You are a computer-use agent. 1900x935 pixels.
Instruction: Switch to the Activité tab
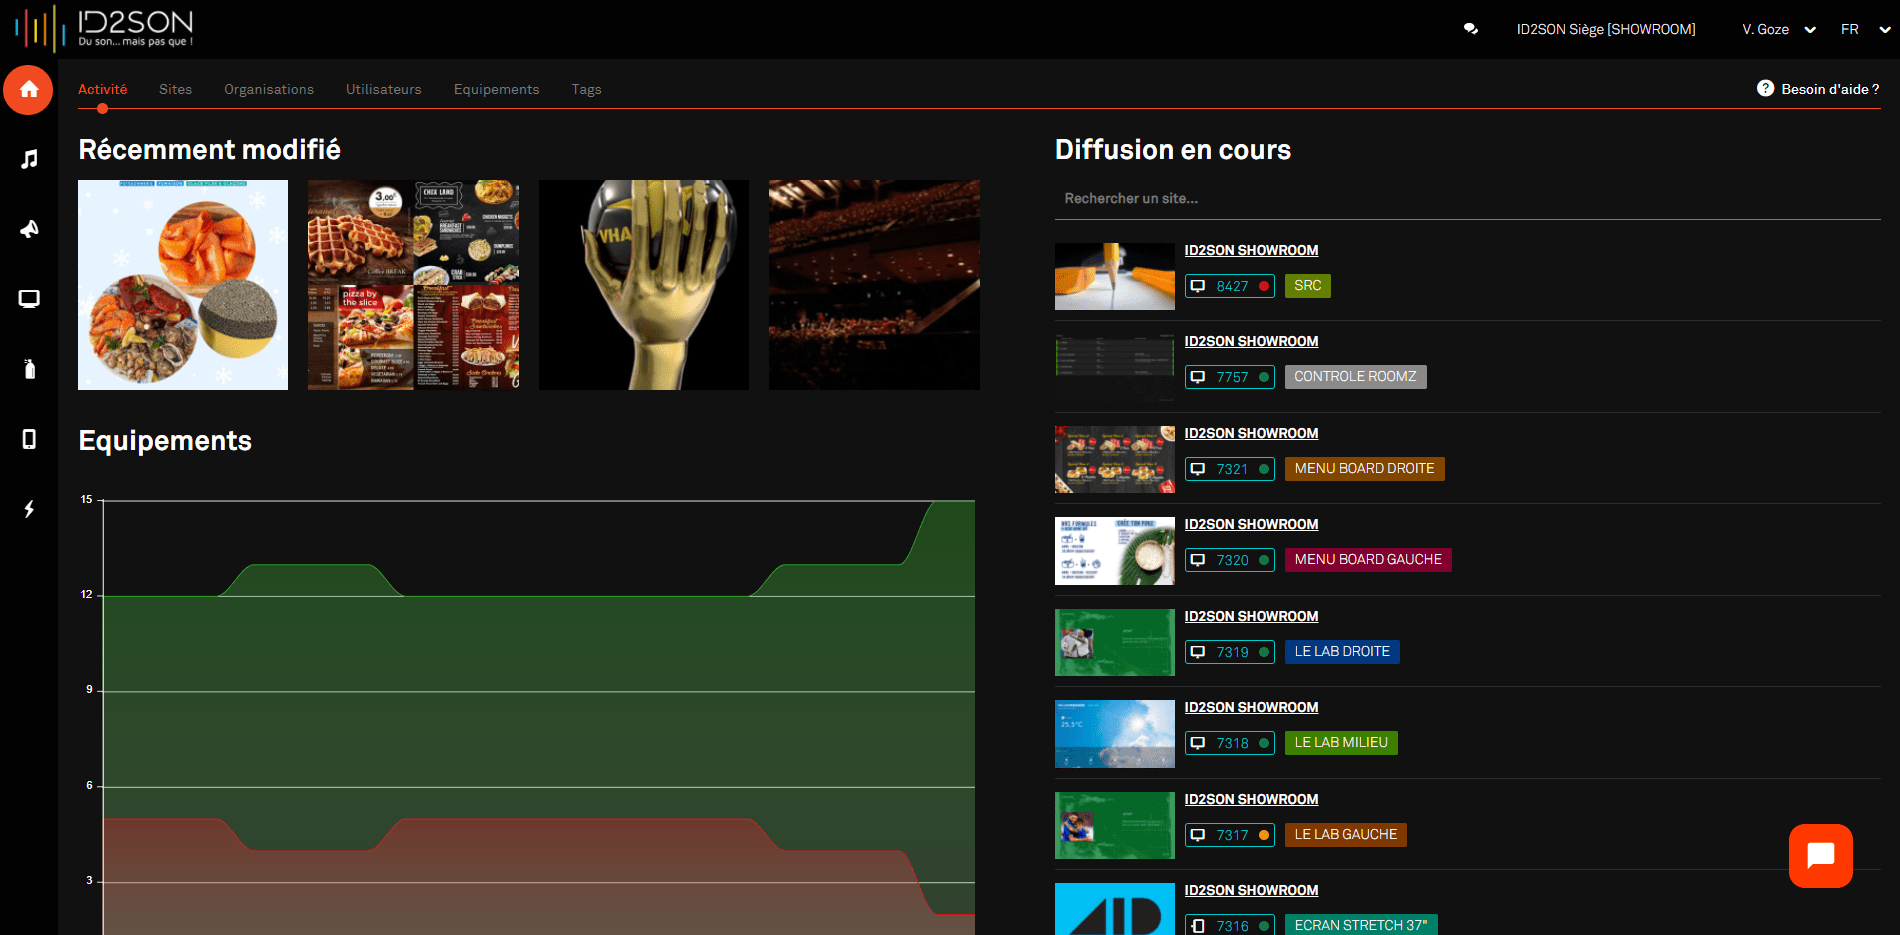(102, 89)
